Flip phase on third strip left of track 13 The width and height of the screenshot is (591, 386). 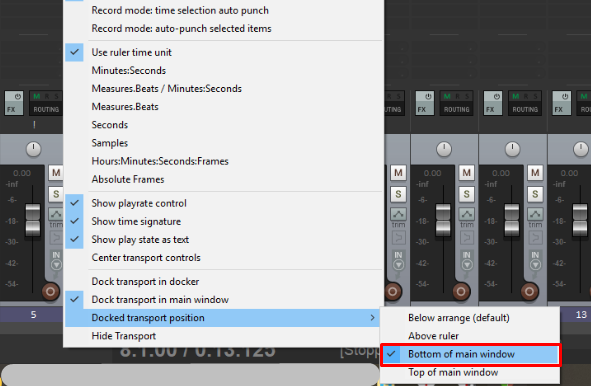(398, 237)
